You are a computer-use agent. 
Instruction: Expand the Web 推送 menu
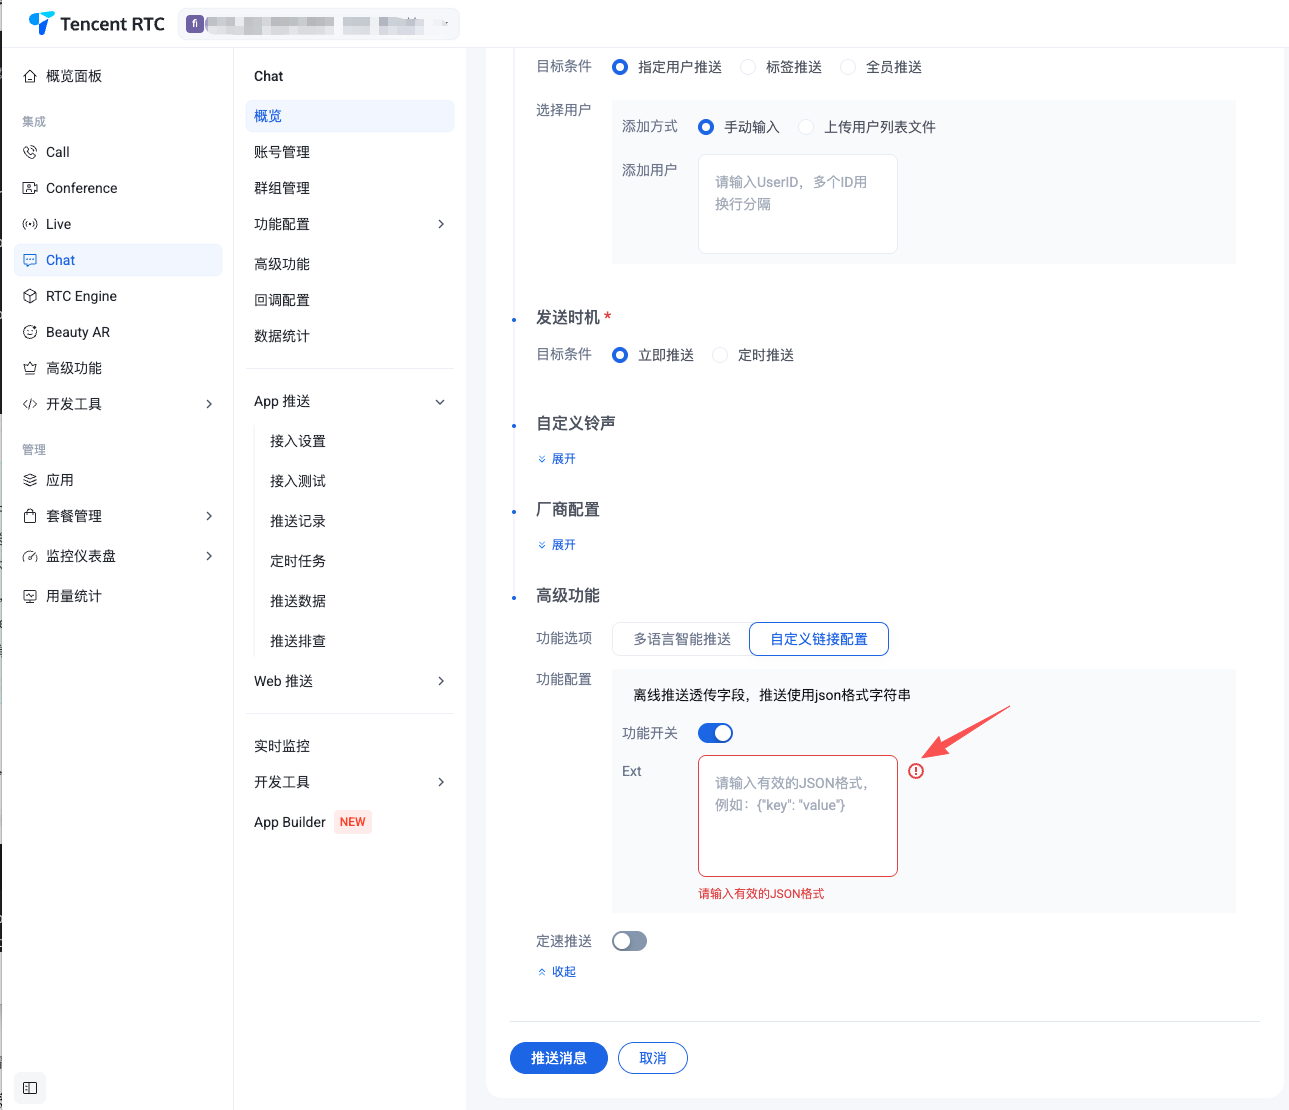pos(440,681)
